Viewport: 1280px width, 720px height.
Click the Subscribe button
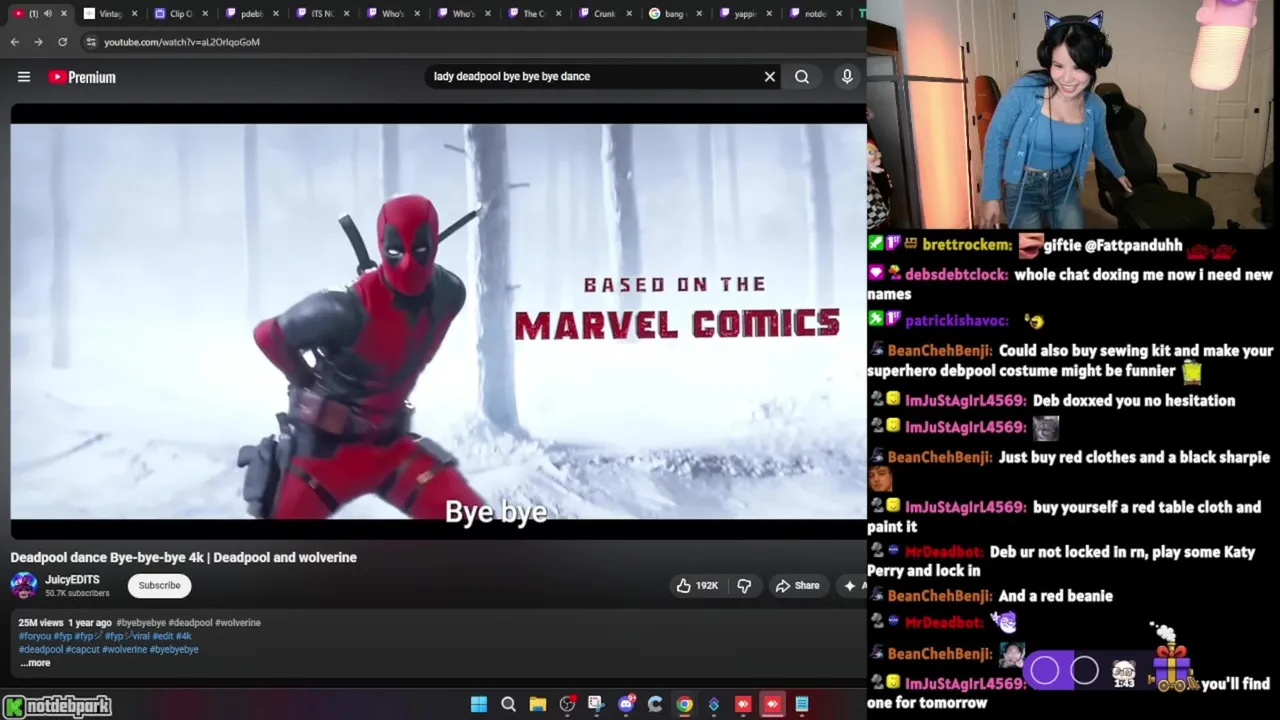coord(160,585)
